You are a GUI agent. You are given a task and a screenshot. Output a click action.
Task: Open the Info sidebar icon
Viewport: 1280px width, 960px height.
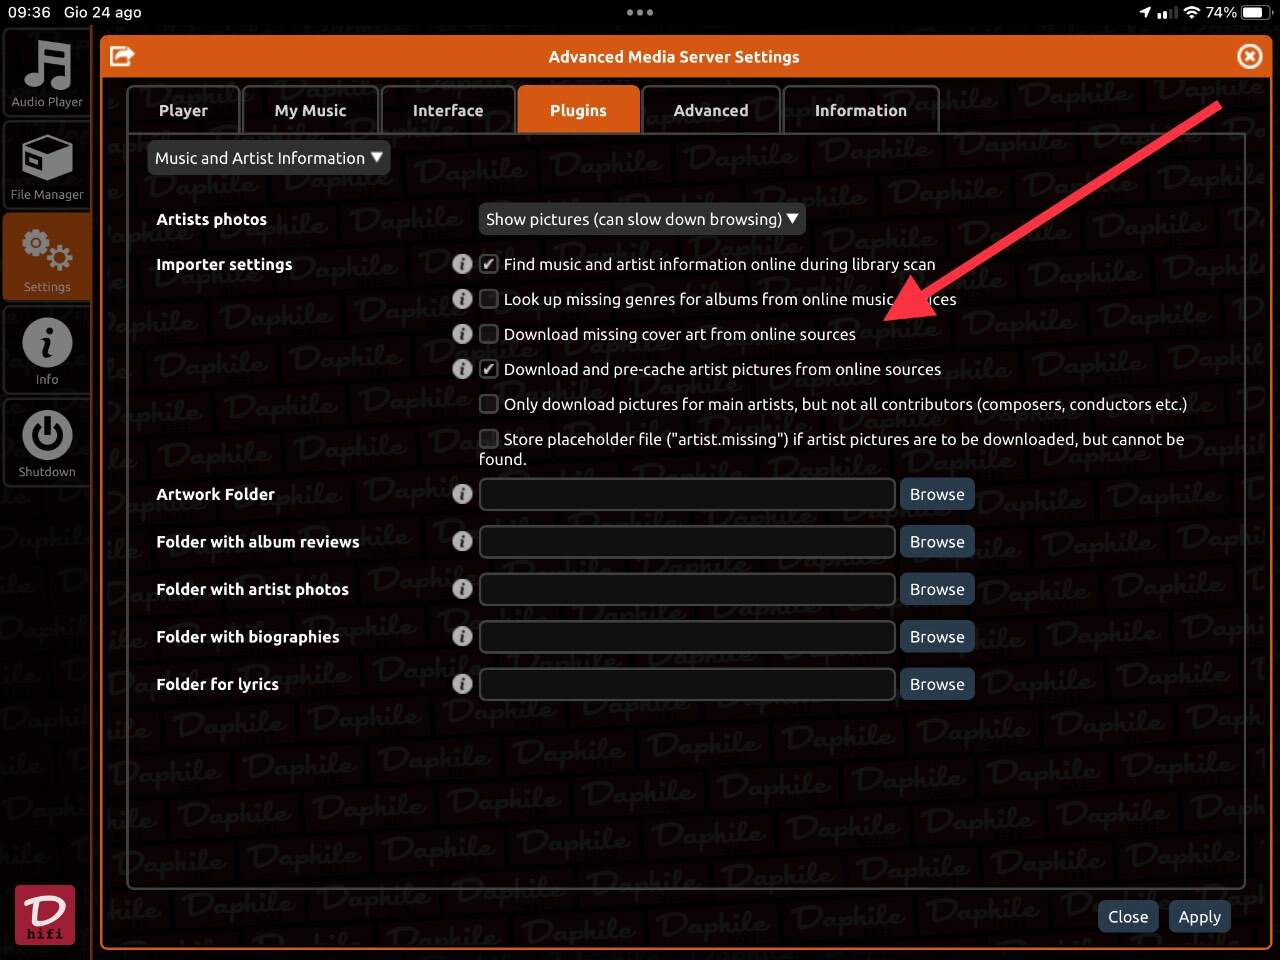click(46, 351)
